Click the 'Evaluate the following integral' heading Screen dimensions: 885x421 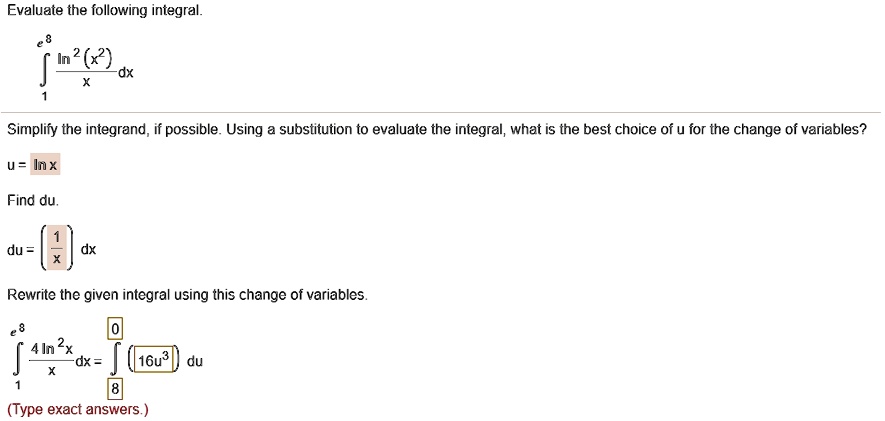point(91,12)
